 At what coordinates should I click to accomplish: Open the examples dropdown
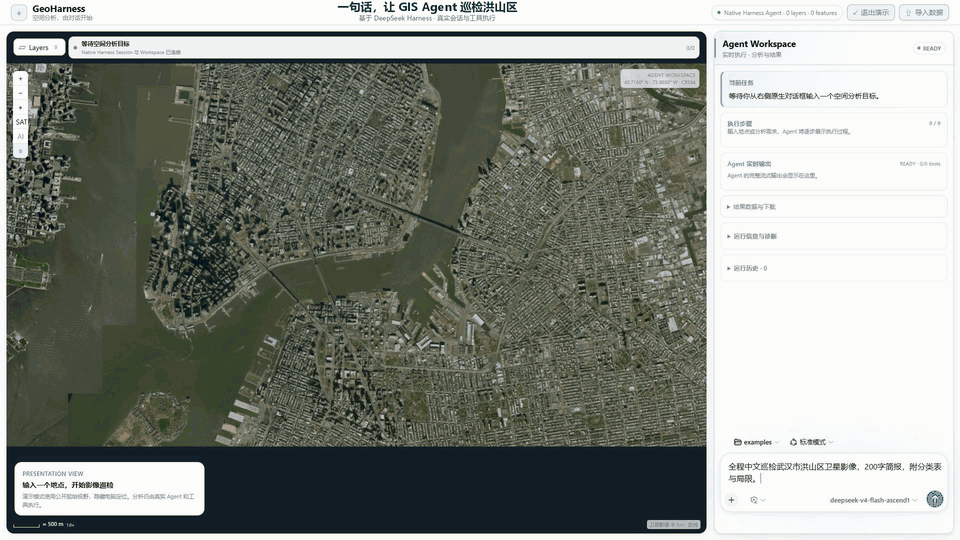tap(756, 442)
